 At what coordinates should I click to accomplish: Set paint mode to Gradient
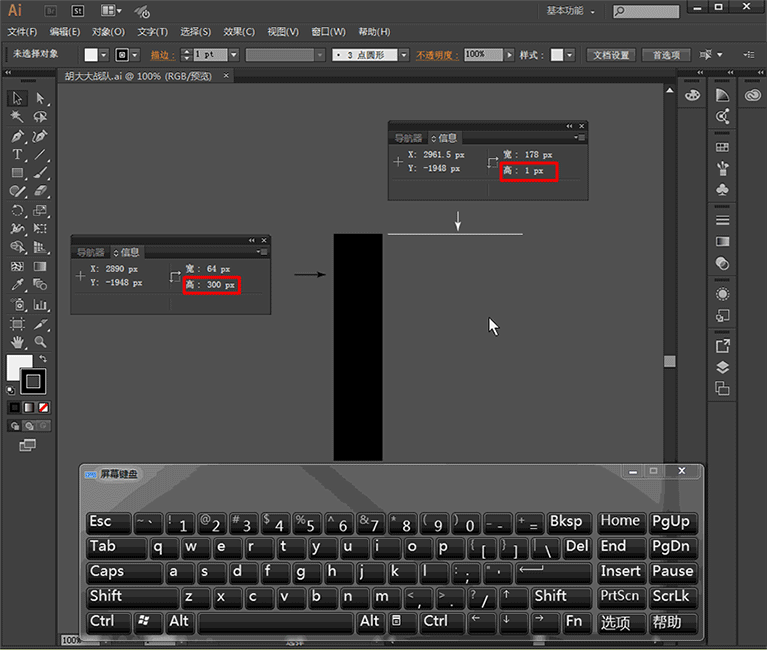coord(29,407)
